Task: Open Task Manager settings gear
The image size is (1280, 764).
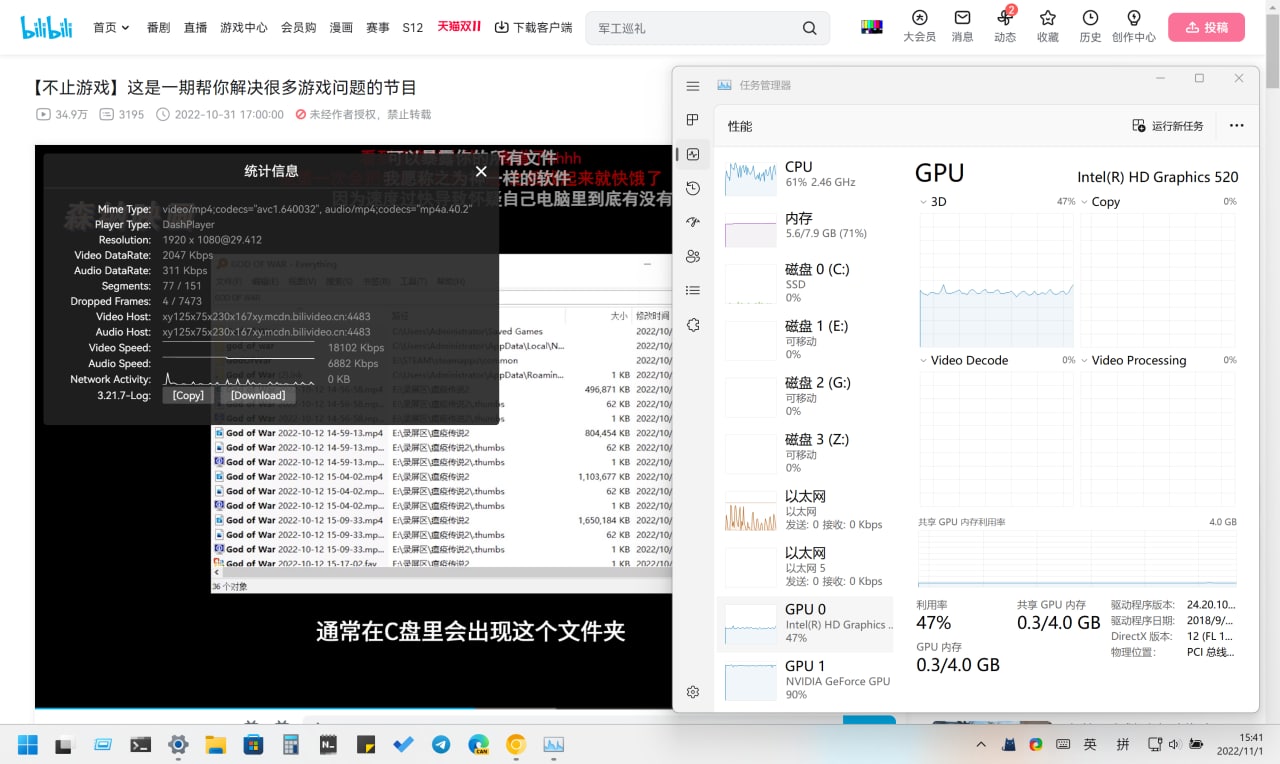Action: click(x=692, y=691)
